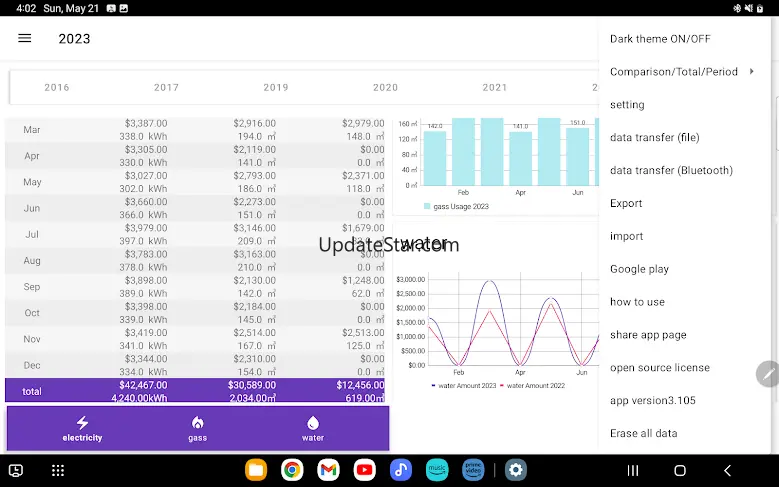Open the hamburger navigation menu
Viewport: 779px width, 487px height.
pyautogui.click(x=24, y=38)
